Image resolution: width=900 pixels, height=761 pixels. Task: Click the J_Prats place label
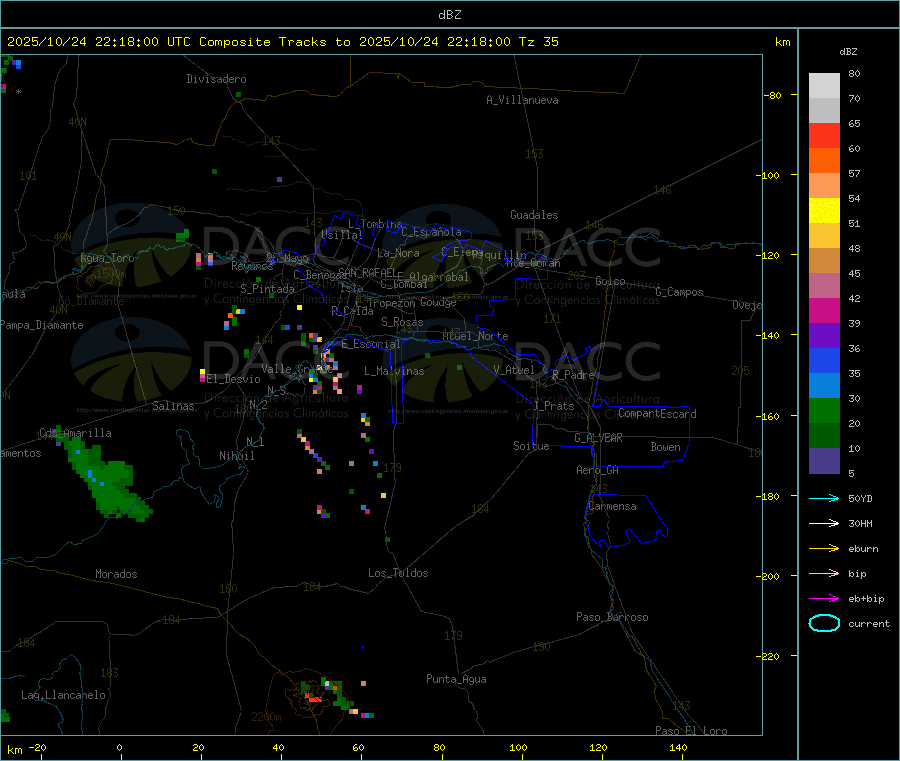(x=553, y=406)
